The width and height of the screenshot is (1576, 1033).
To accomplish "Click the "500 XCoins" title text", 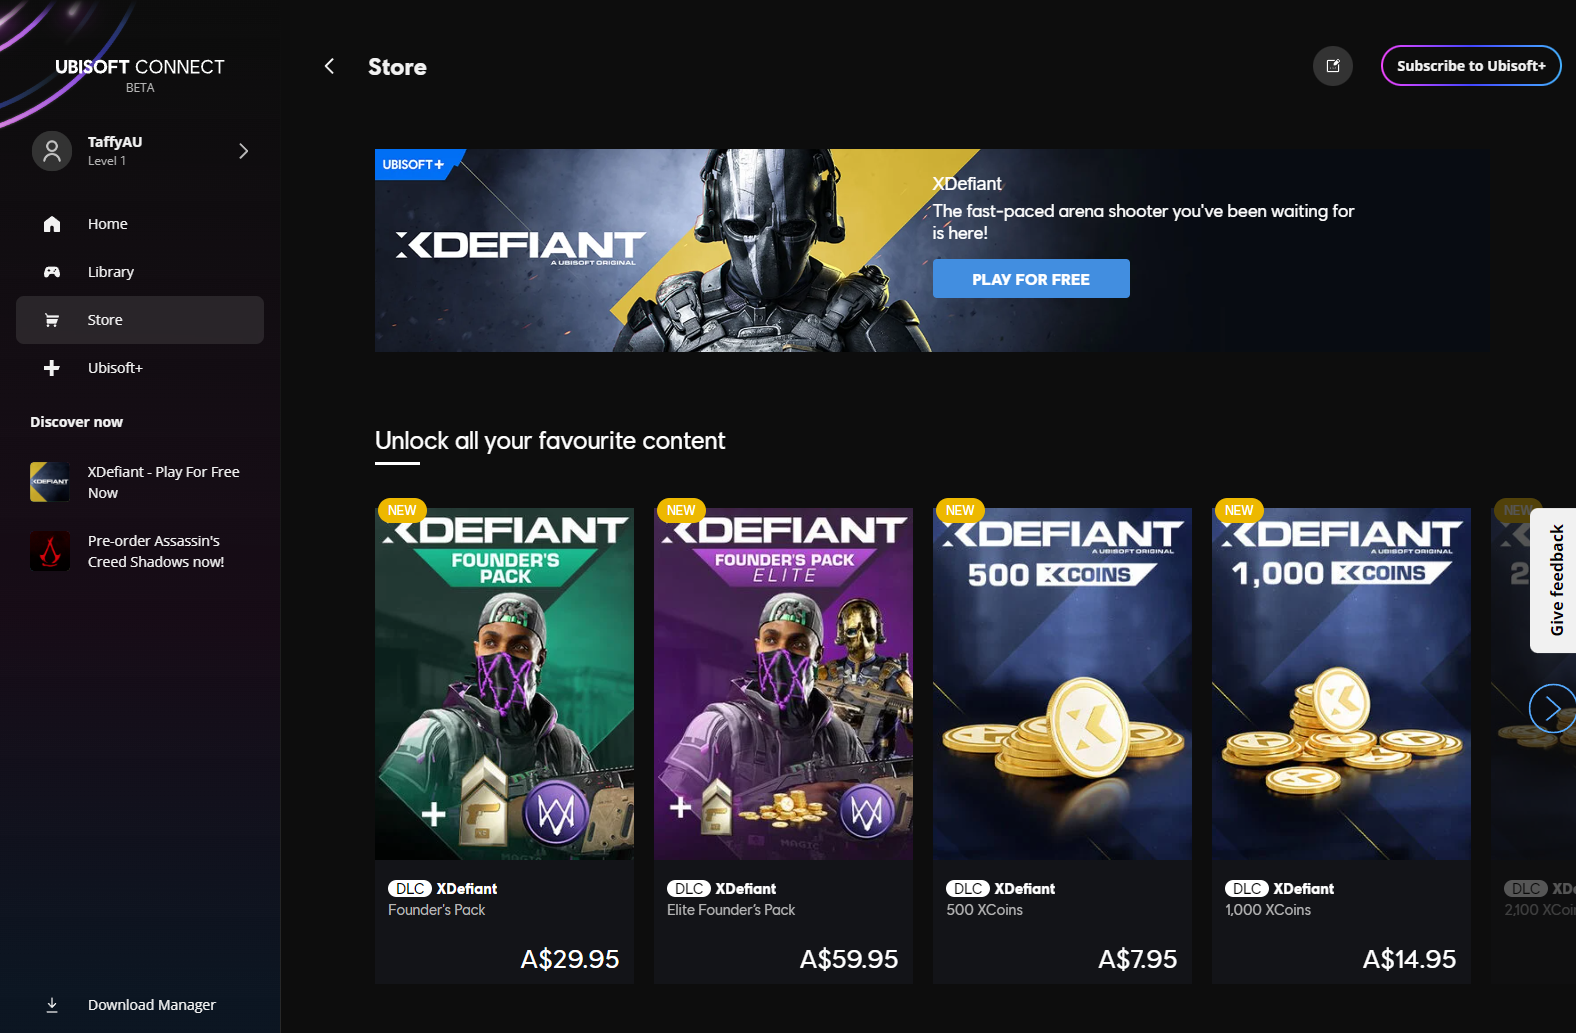I will pyautogui.click(x=985, y=910).
